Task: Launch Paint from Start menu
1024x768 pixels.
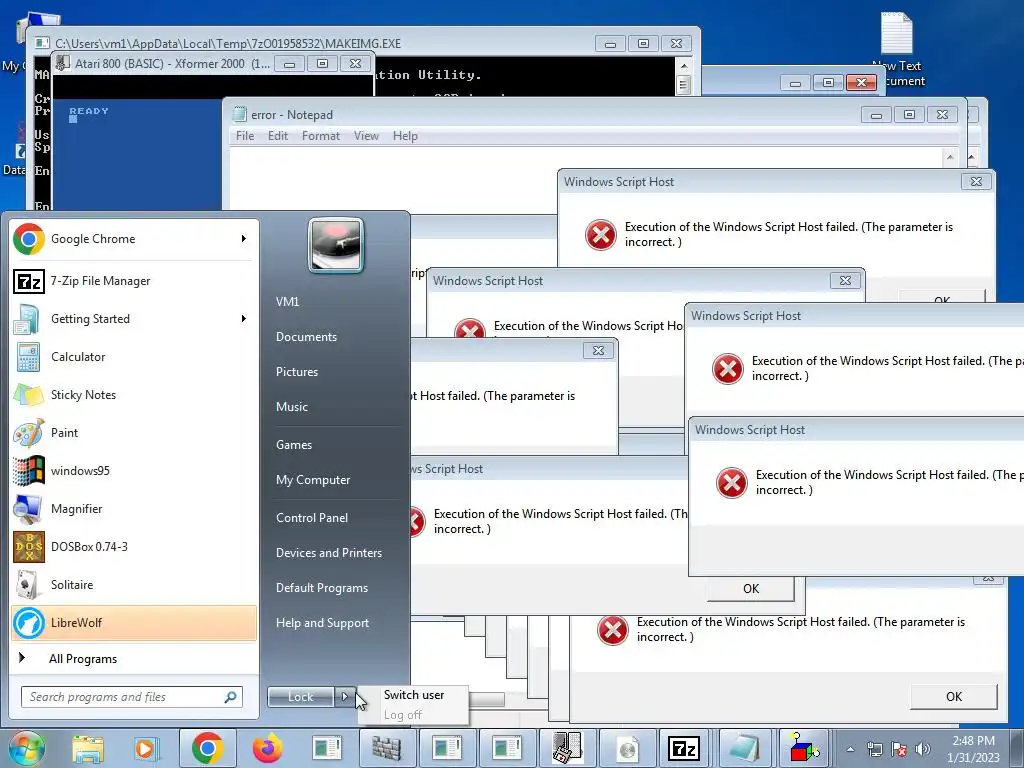Action: tap(134, 432)
